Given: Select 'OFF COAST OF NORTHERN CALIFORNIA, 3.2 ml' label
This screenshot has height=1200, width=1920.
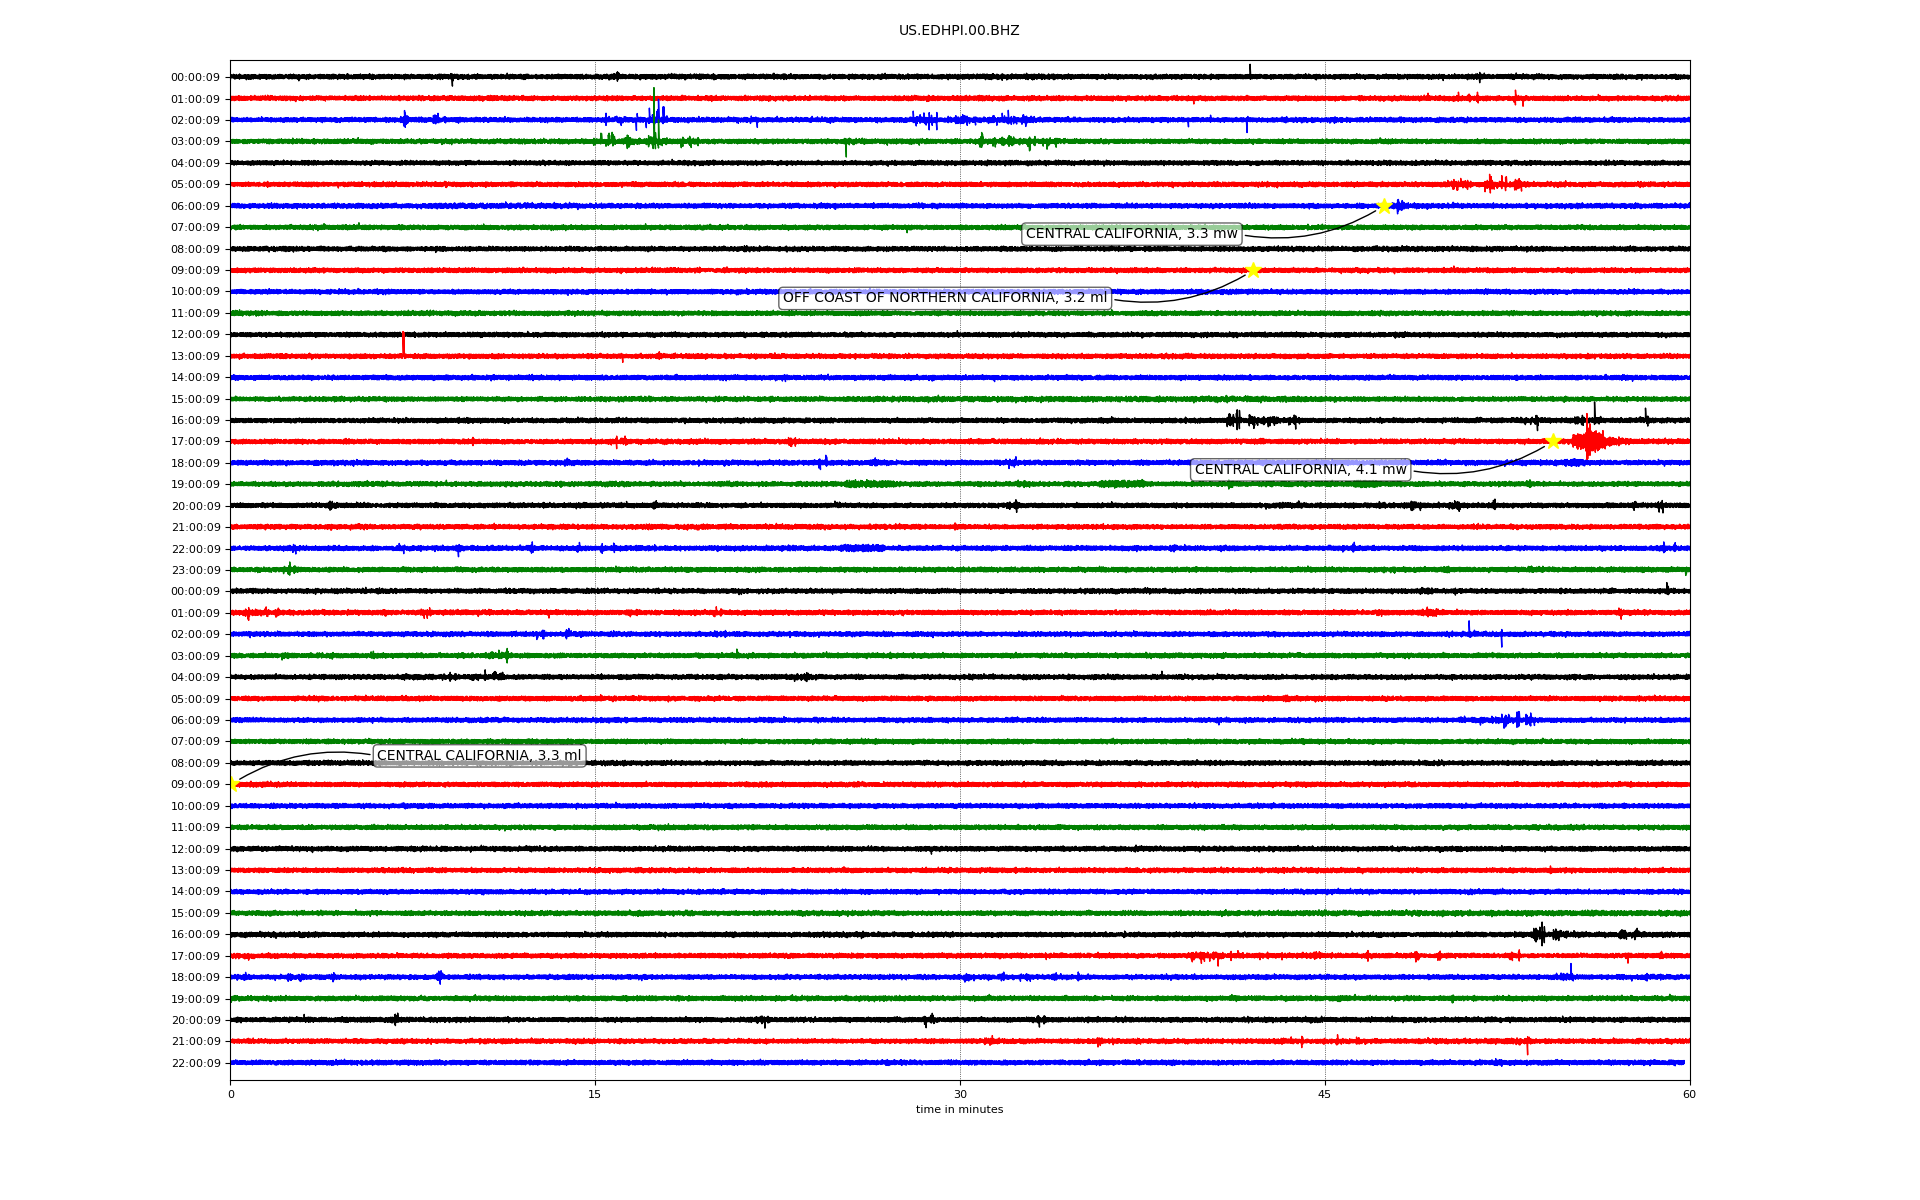Looking at the screenshot, I should point(944,298).
